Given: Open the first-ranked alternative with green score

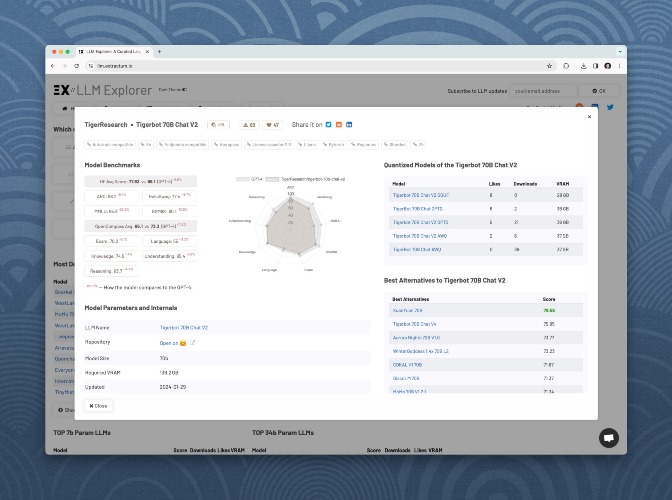Looking at the screenshot, I should (407, 310).
